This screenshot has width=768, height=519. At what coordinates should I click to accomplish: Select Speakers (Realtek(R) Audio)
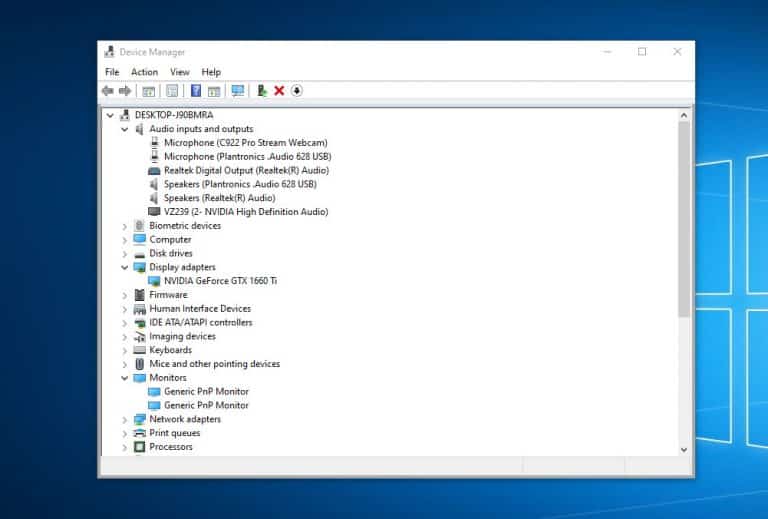[x=219, y=198]
